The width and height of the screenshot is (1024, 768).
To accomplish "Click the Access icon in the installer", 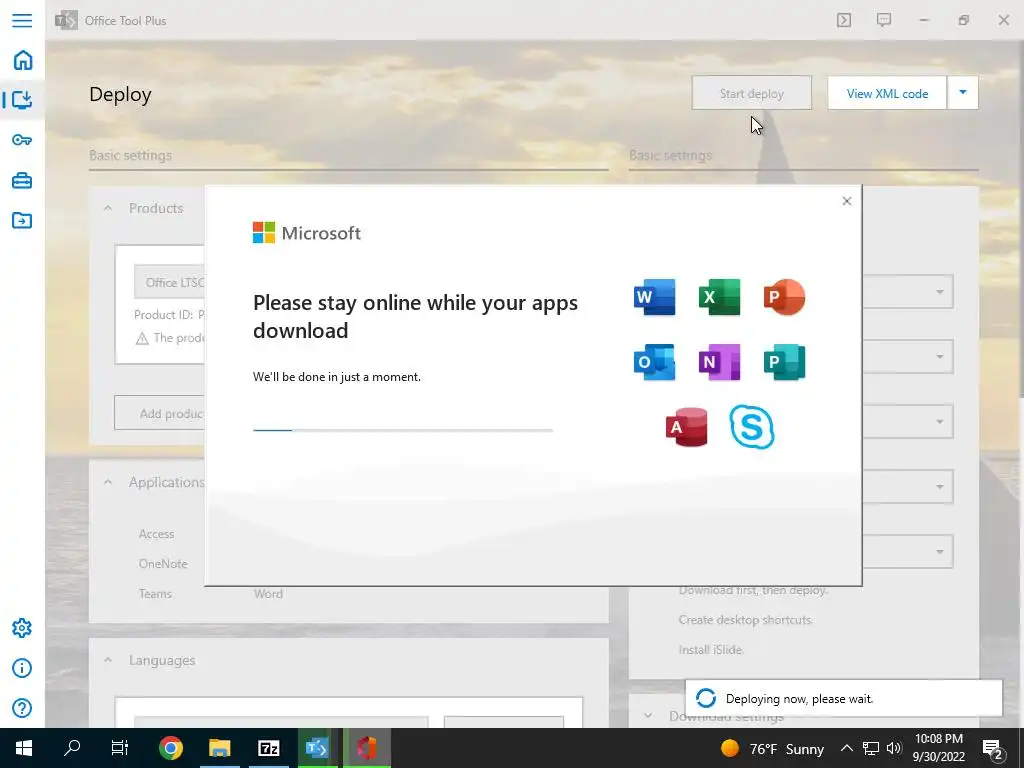I will (x=686, y=427).
